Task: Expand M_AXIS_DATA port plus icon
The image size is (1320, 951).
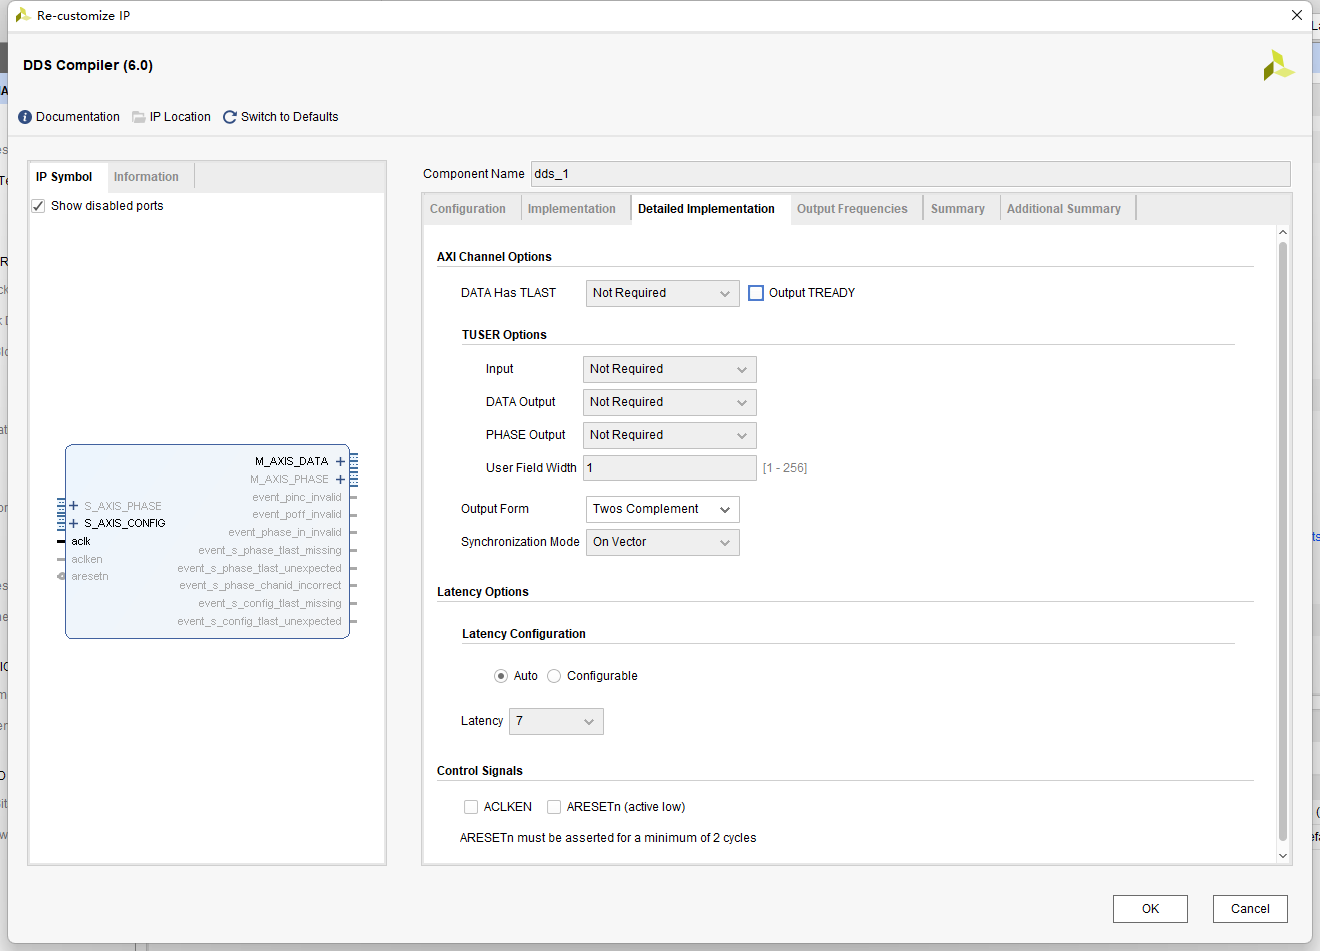Action: (x=340, y=462)
